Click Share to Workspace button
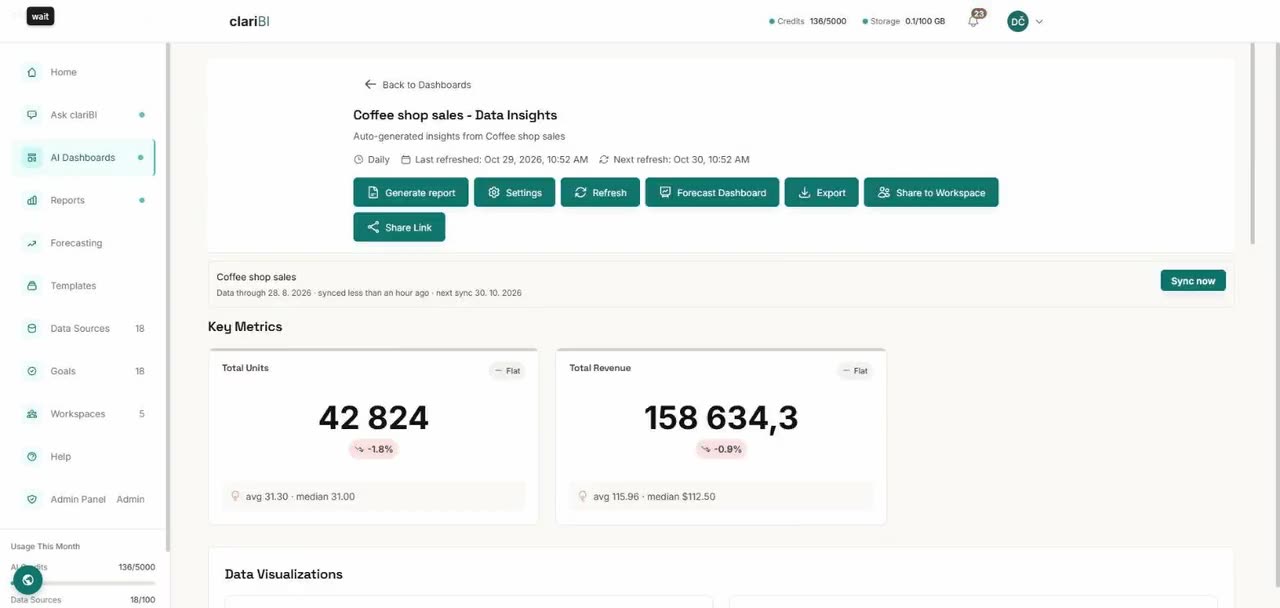Viewport: 1280px width, 608px height. [x=931, y=193]
